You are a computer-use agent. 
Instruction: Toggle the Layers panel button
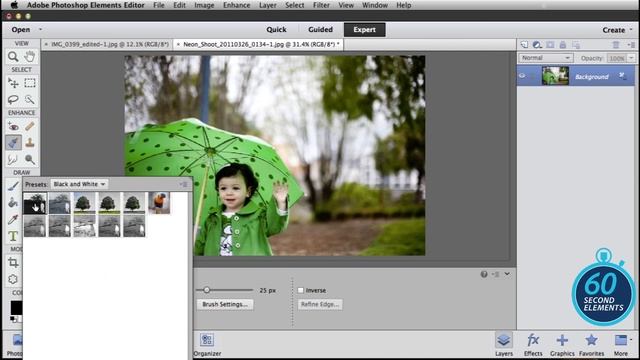click(x=504, y=344)
